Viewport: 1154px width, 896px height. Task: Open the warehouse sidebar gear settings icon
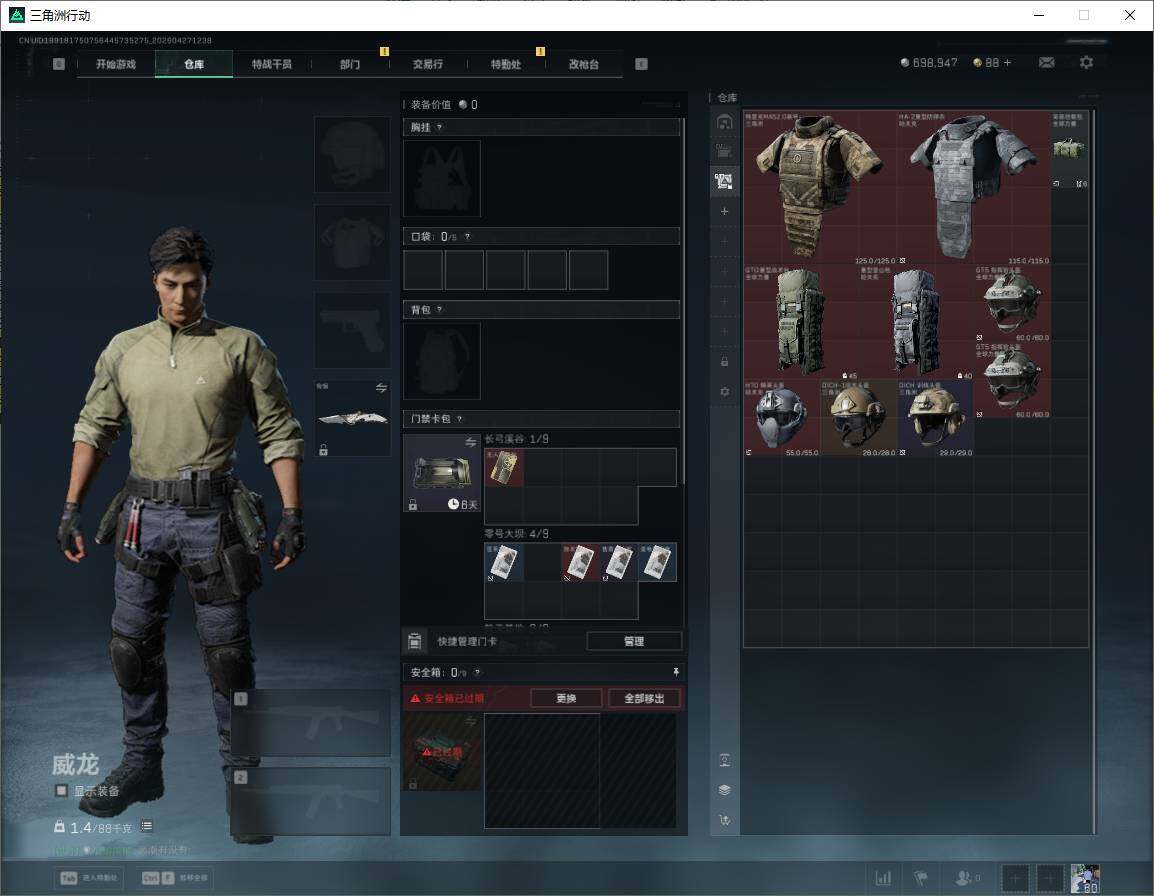[x=724, y=392]
